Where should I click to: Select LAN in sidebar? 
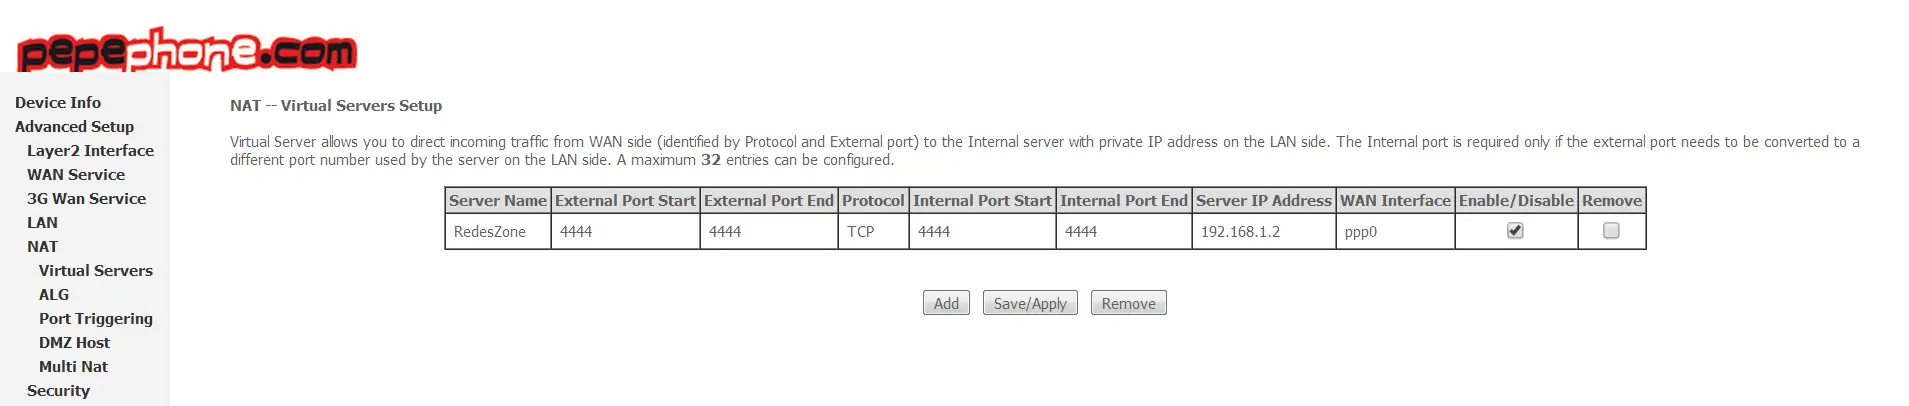42,223
